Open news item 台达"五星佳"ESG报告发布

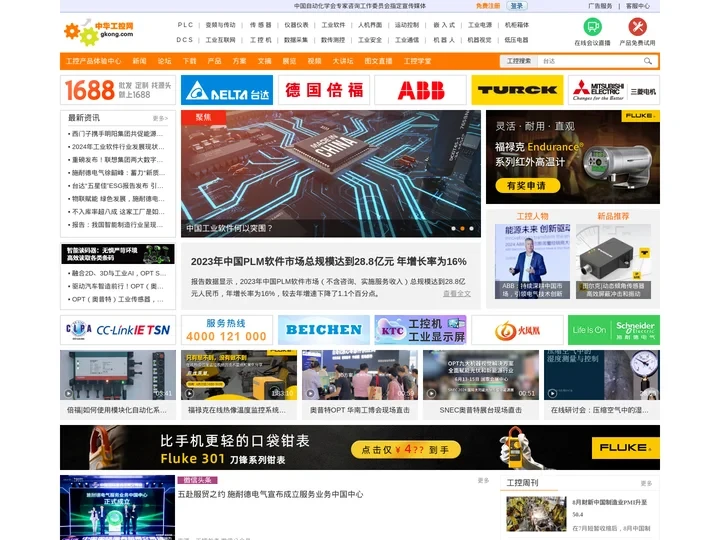pyautogui.click(x=116, y=186)
